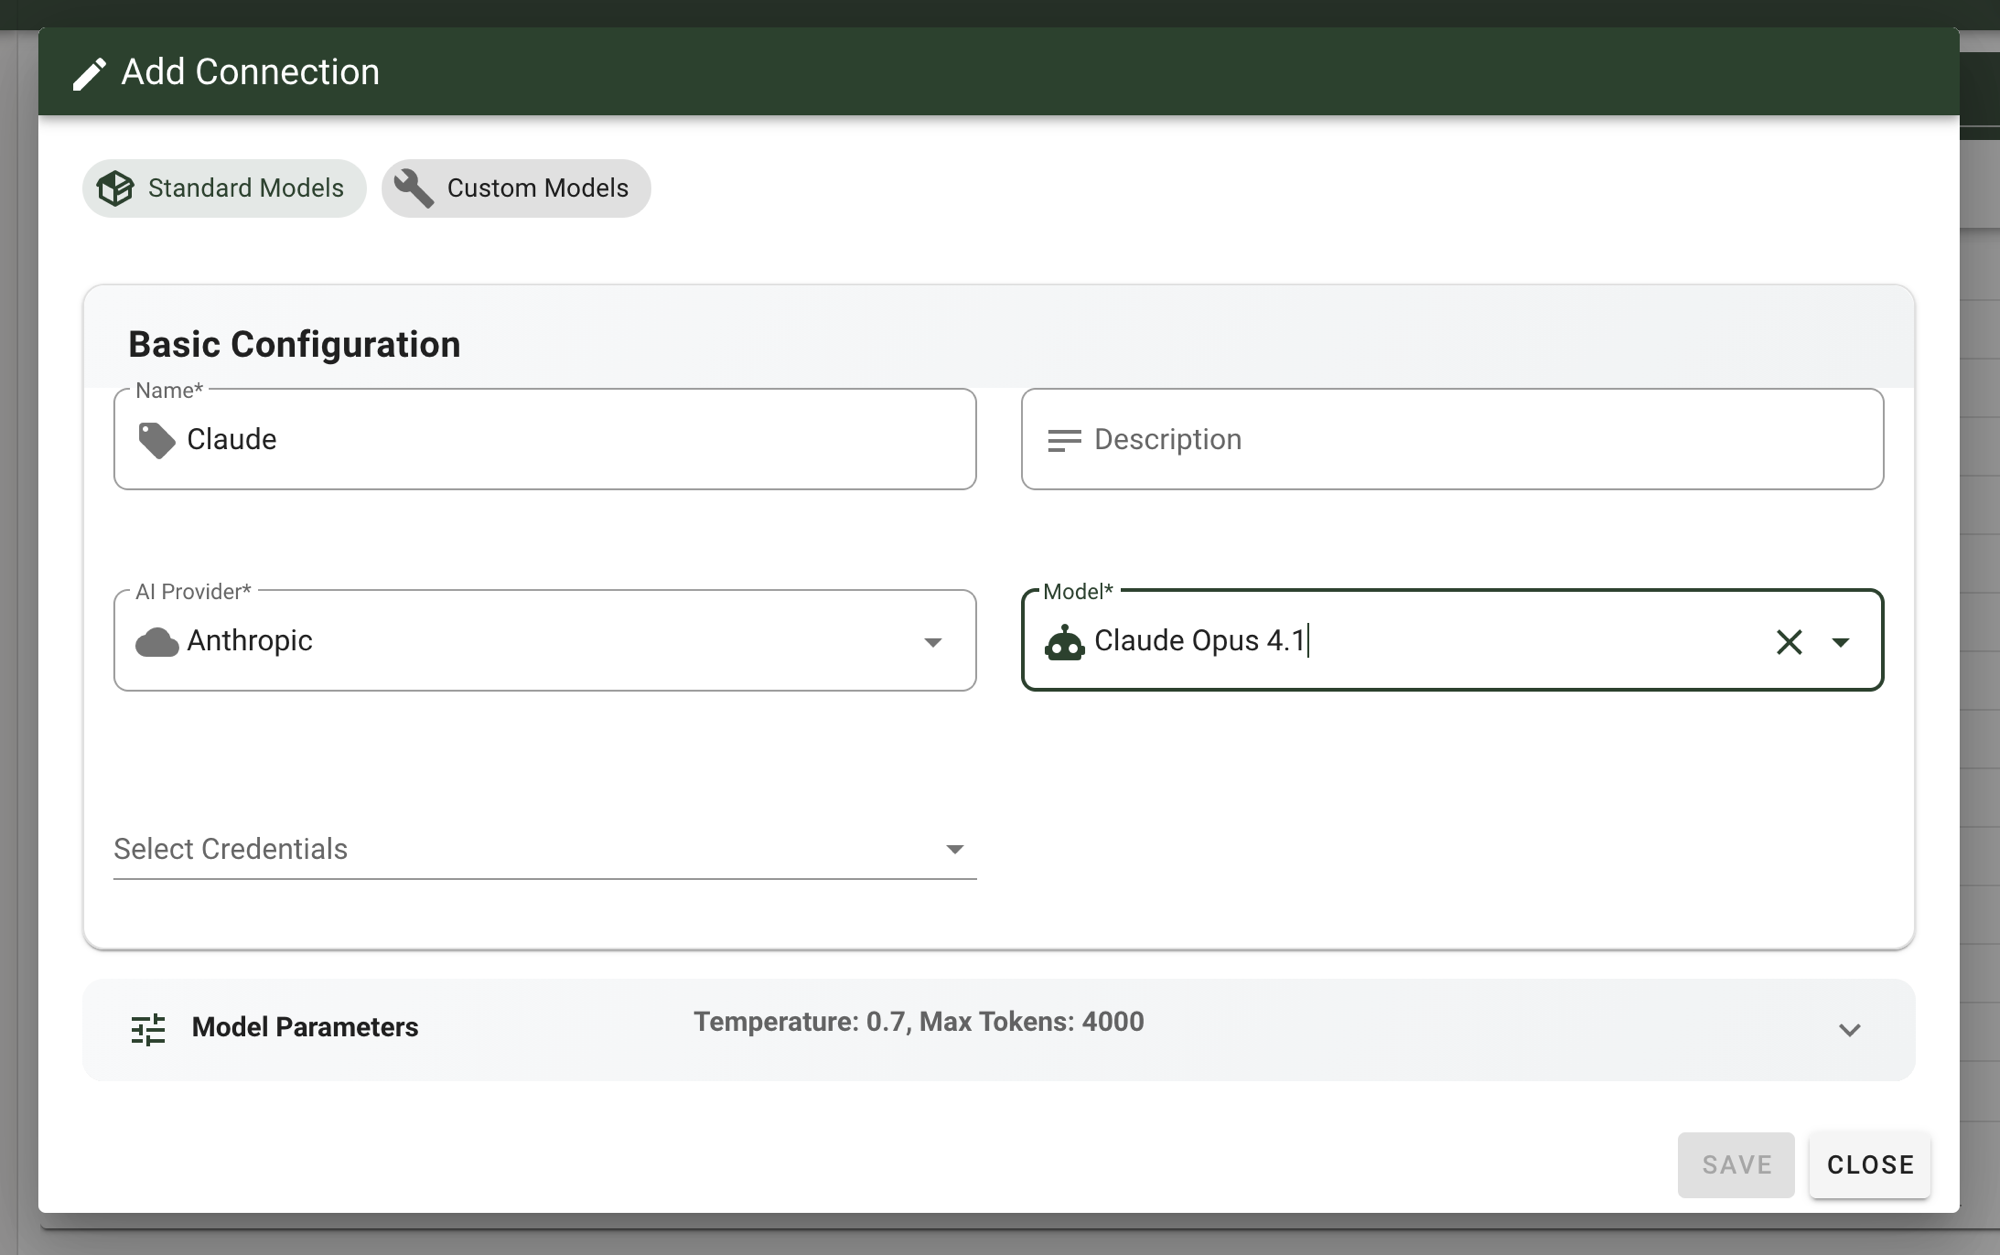Edit the Name field containing Claude
The height and width of the screenshot is (1255, 2000).
coord(545,440)
